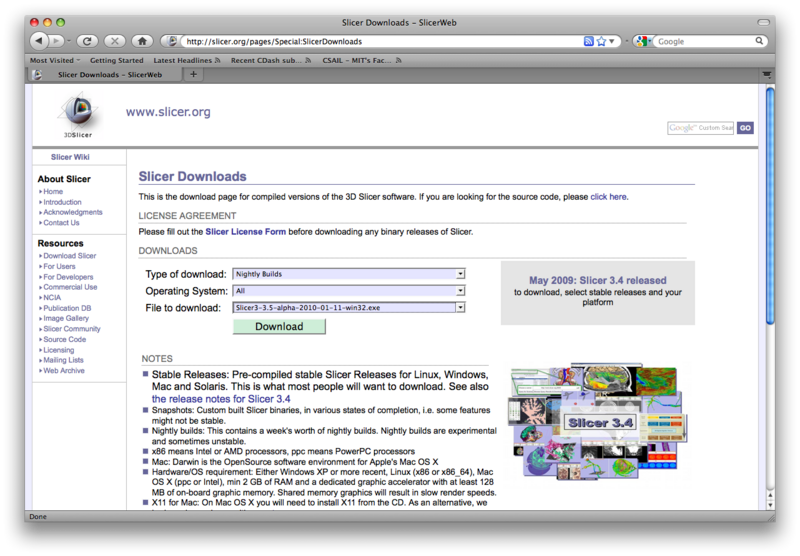Open the Slicer Community sidebar link

pos(72,329)
